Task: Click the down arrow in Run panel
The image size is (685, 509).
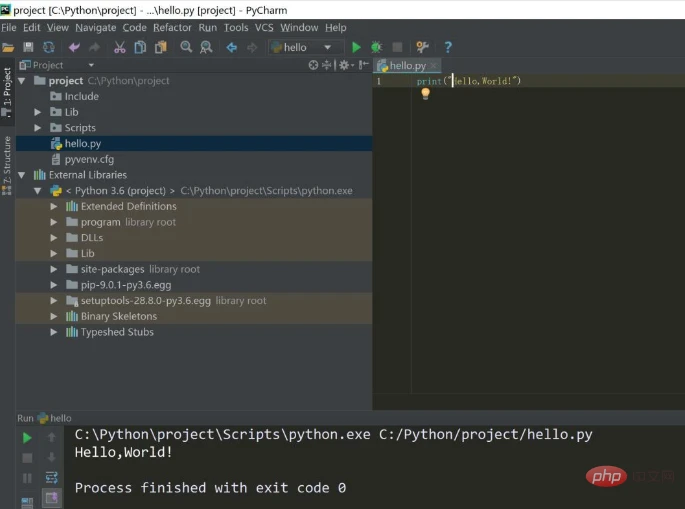Action: click(52, 457)
